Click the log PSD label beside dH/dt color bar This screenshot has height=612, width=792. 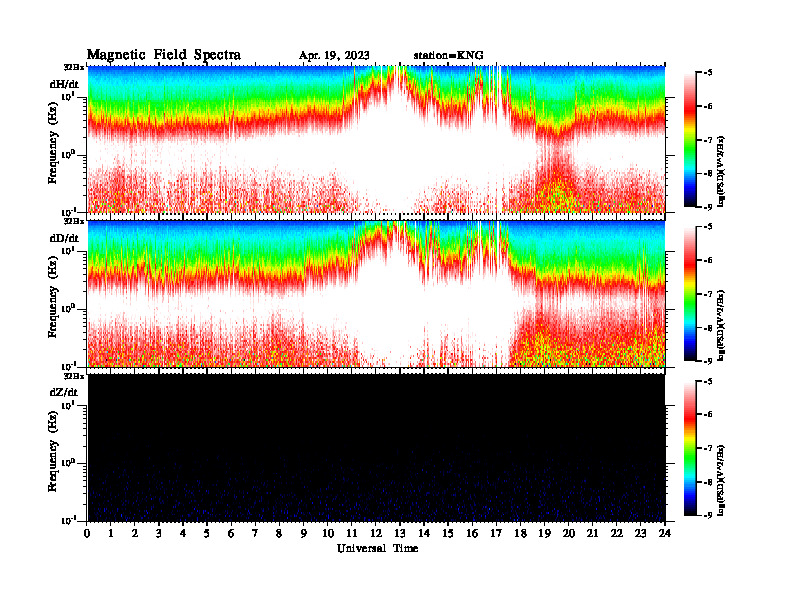point(721,171)
